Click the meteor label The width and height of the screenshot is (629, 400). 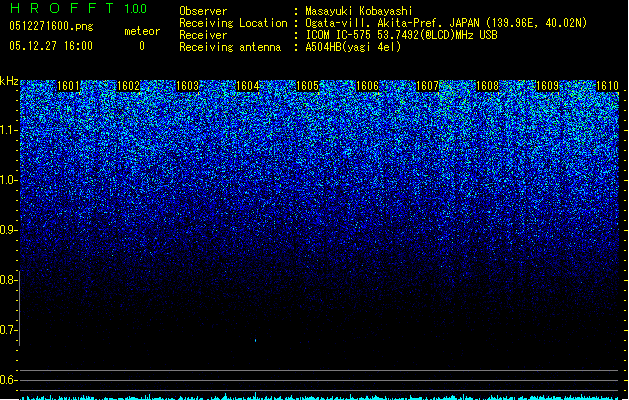tap(142, 31)
